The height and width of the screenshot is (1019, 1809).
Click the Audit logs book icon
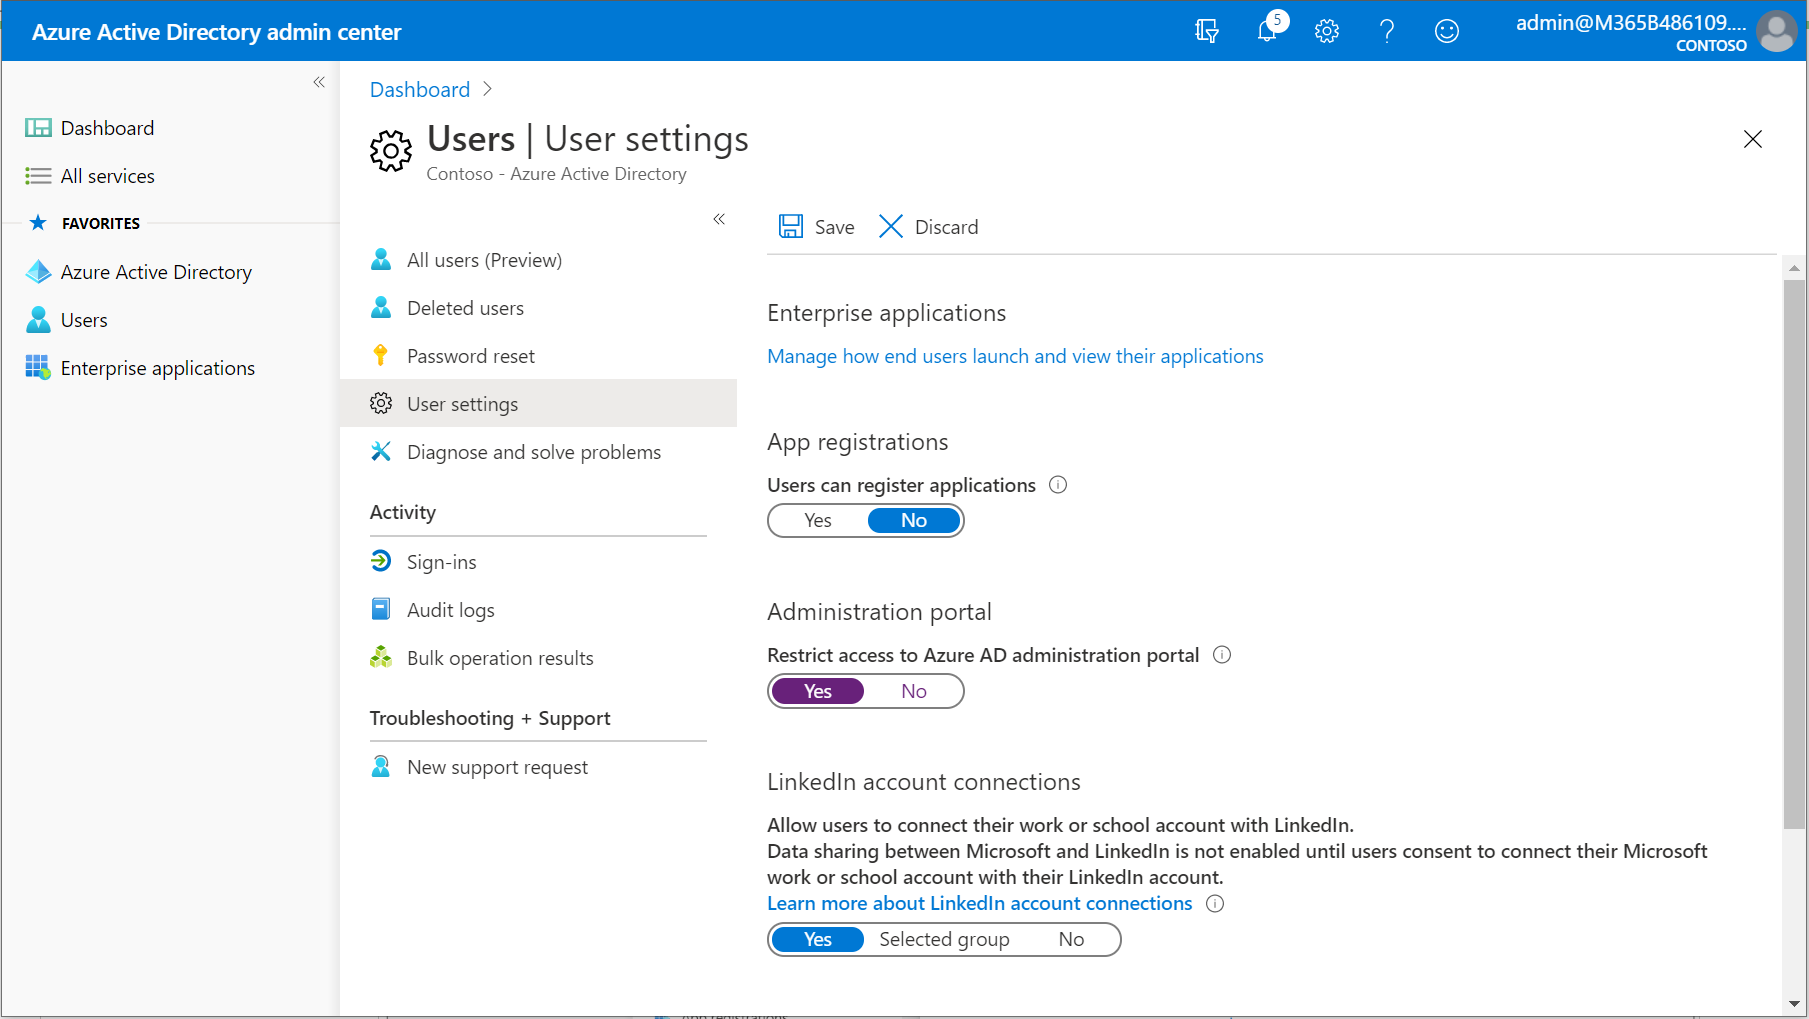click(381, 610)
